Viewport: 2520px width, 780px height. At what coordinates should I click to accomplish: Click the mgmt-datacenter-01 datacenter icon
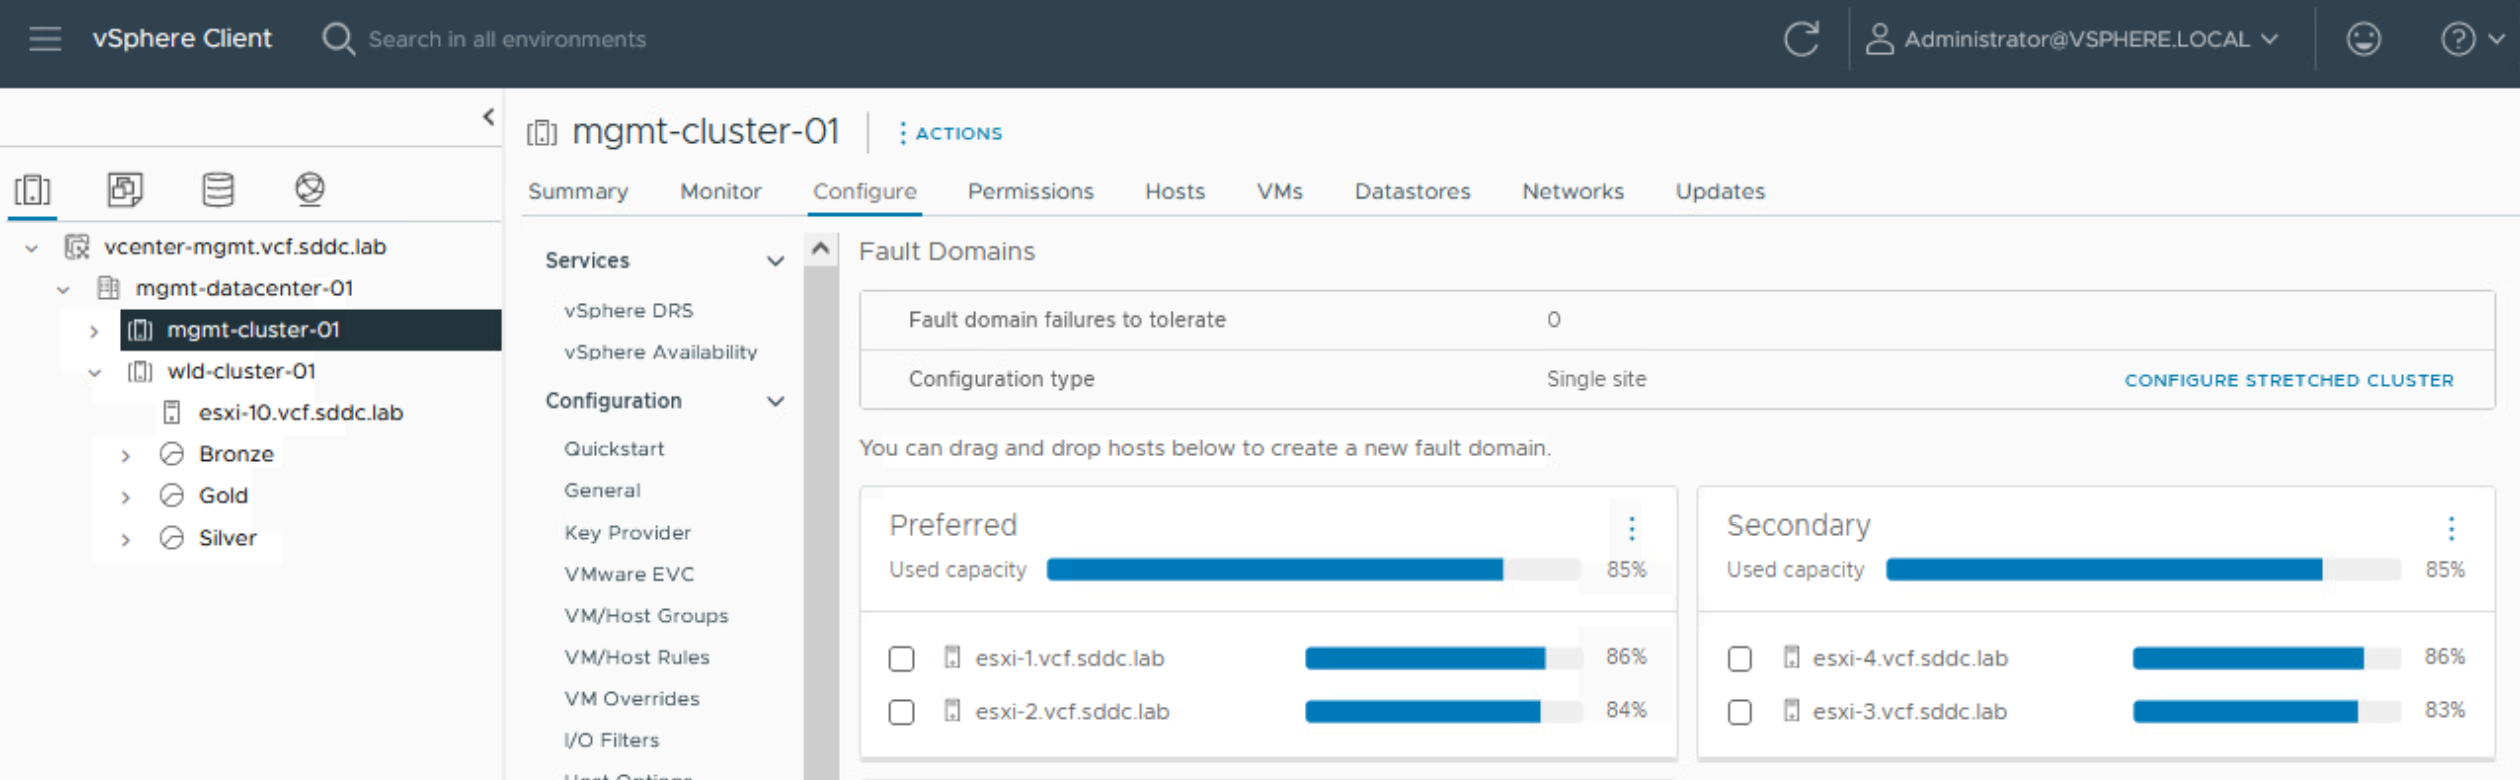[x=108, y=288]
